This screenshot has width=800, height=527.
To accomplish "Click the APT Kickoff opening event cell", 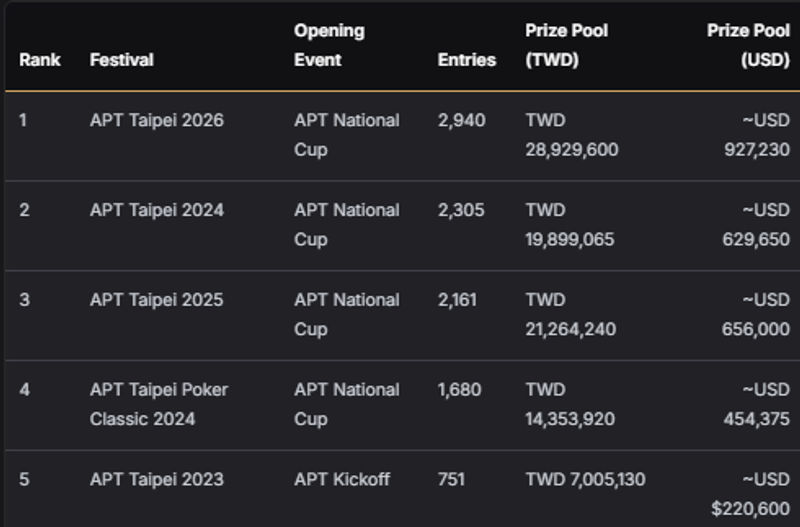I will [x=342, y=480].
